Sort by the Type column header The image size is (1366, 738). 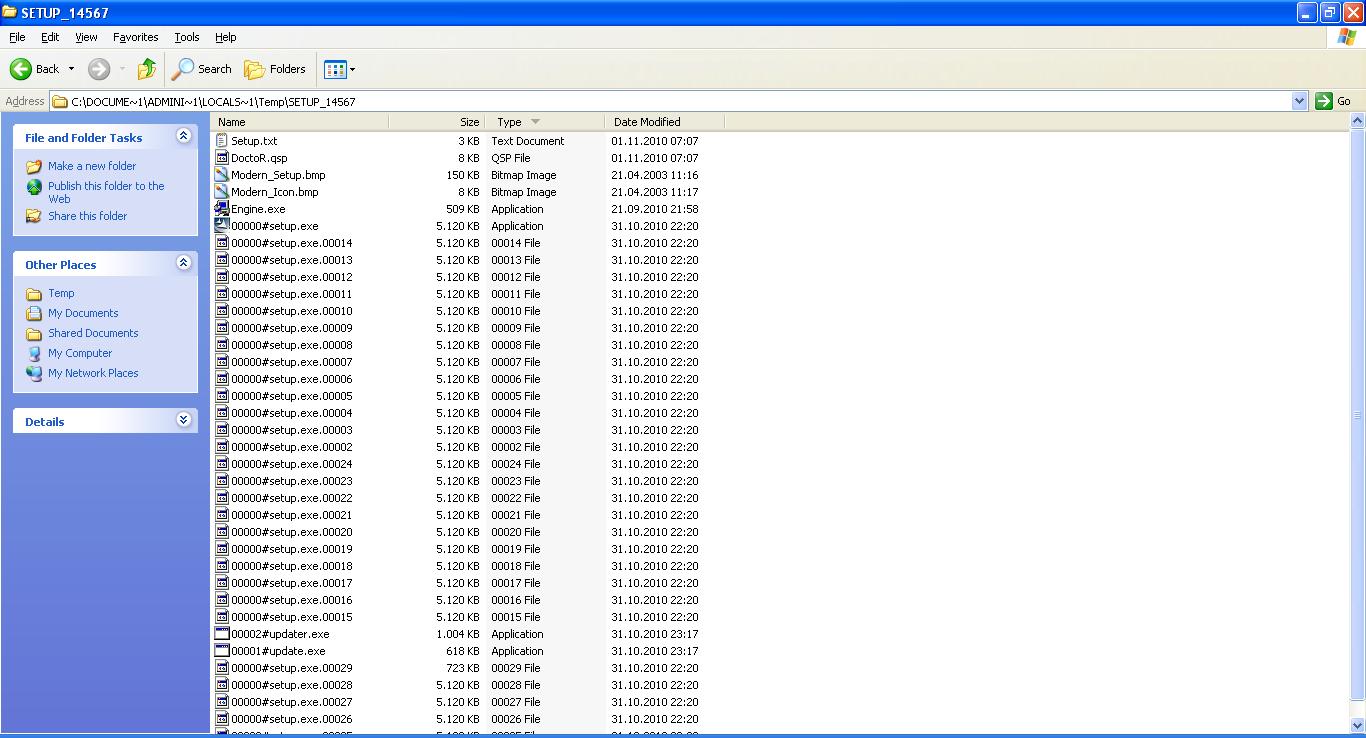tap(543, 122)
